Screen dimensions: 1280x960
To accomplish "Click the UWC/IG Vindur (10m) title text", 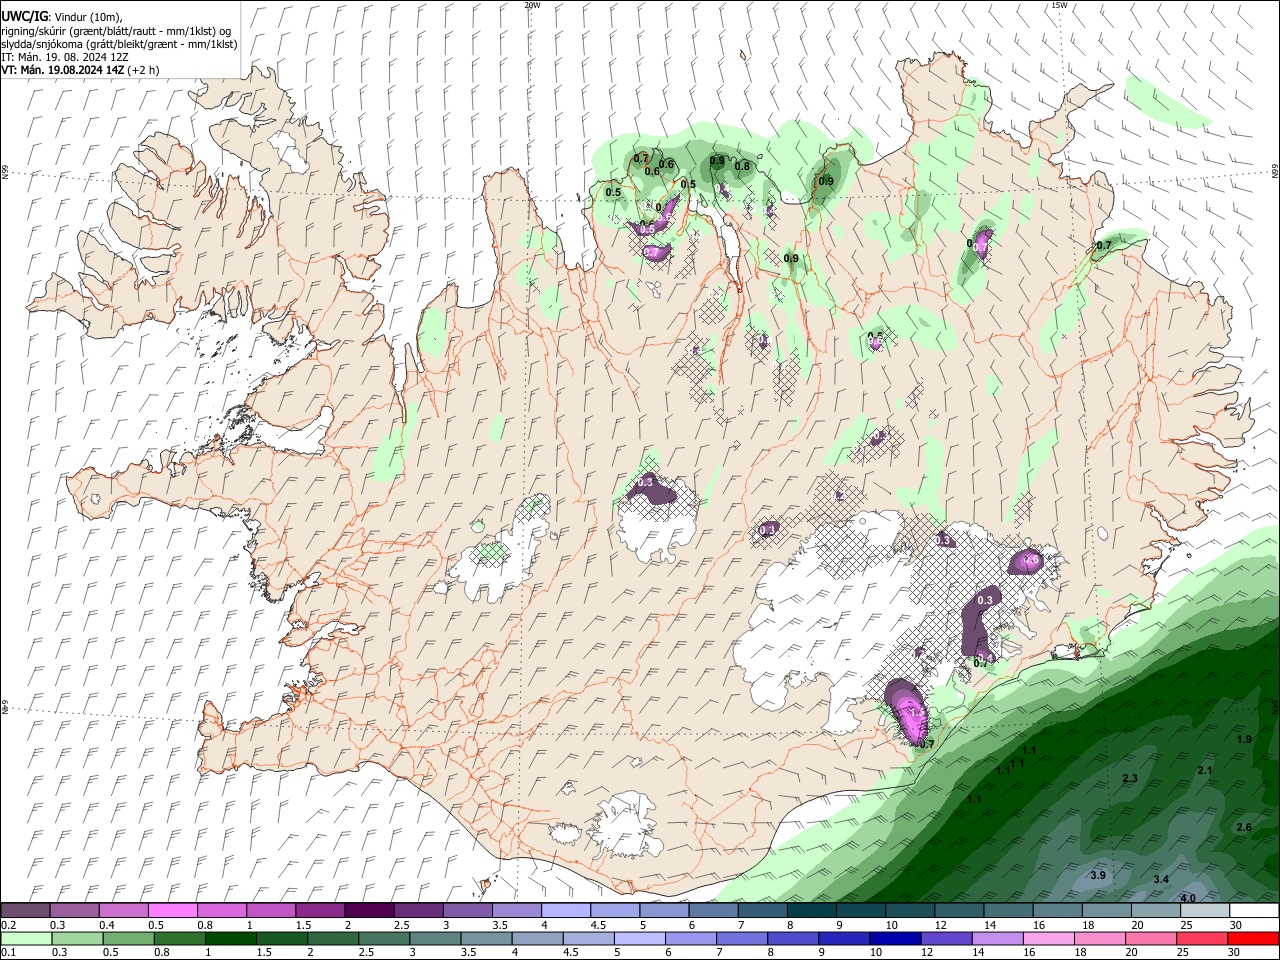I will point(62,17).
